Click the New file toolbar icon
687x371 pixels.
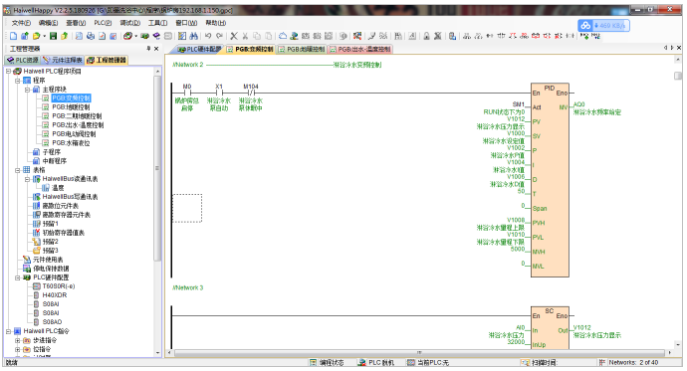tap(14, 36)
